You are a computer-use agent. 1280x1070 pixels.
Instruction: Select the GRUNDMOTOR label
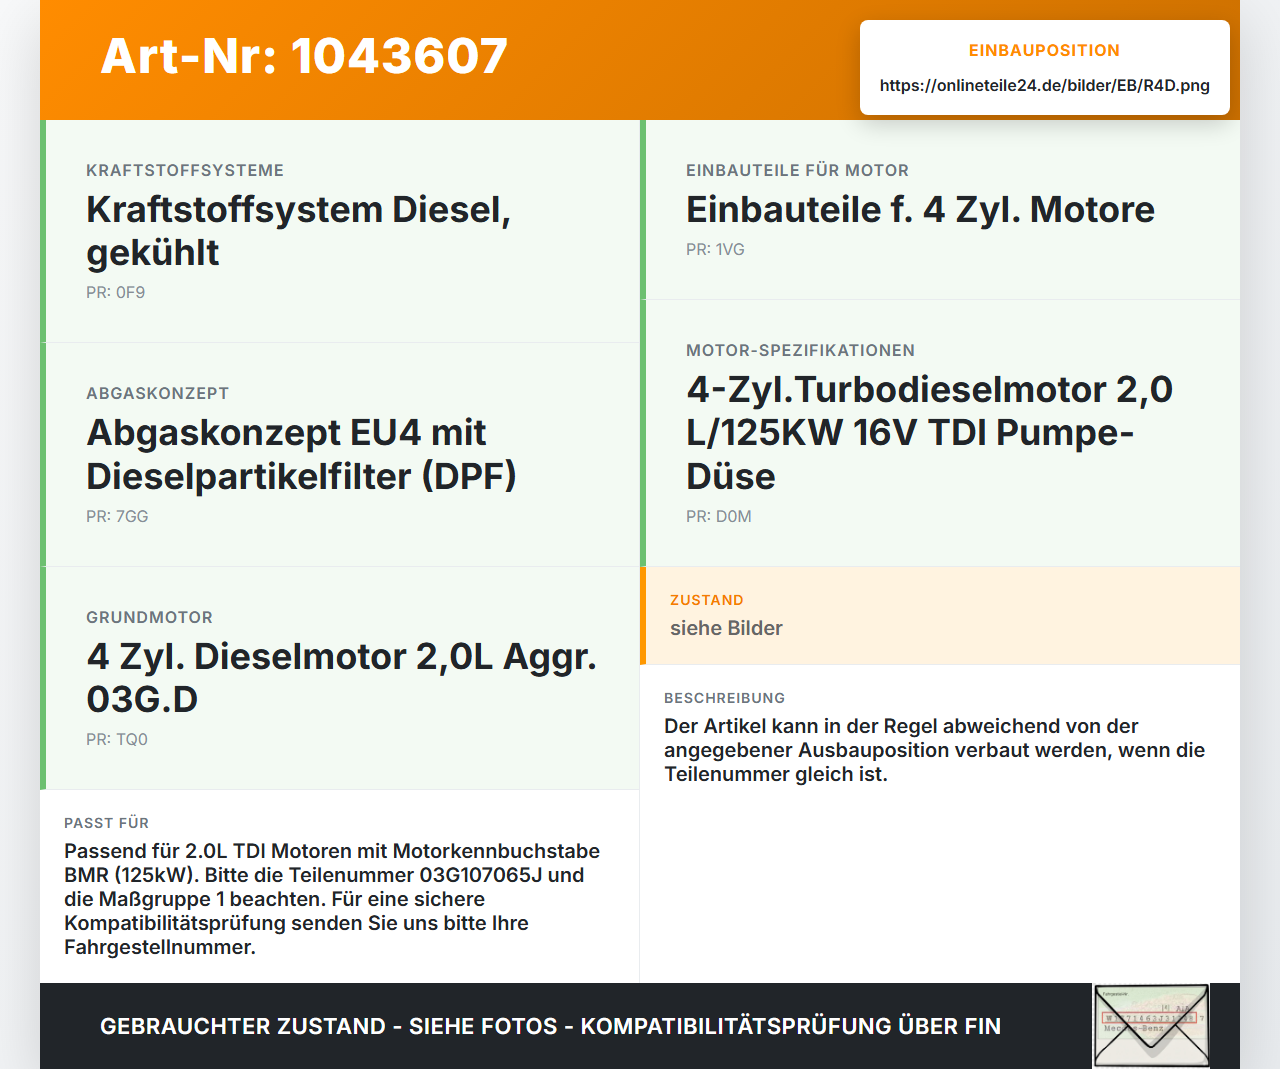(150, 618)
